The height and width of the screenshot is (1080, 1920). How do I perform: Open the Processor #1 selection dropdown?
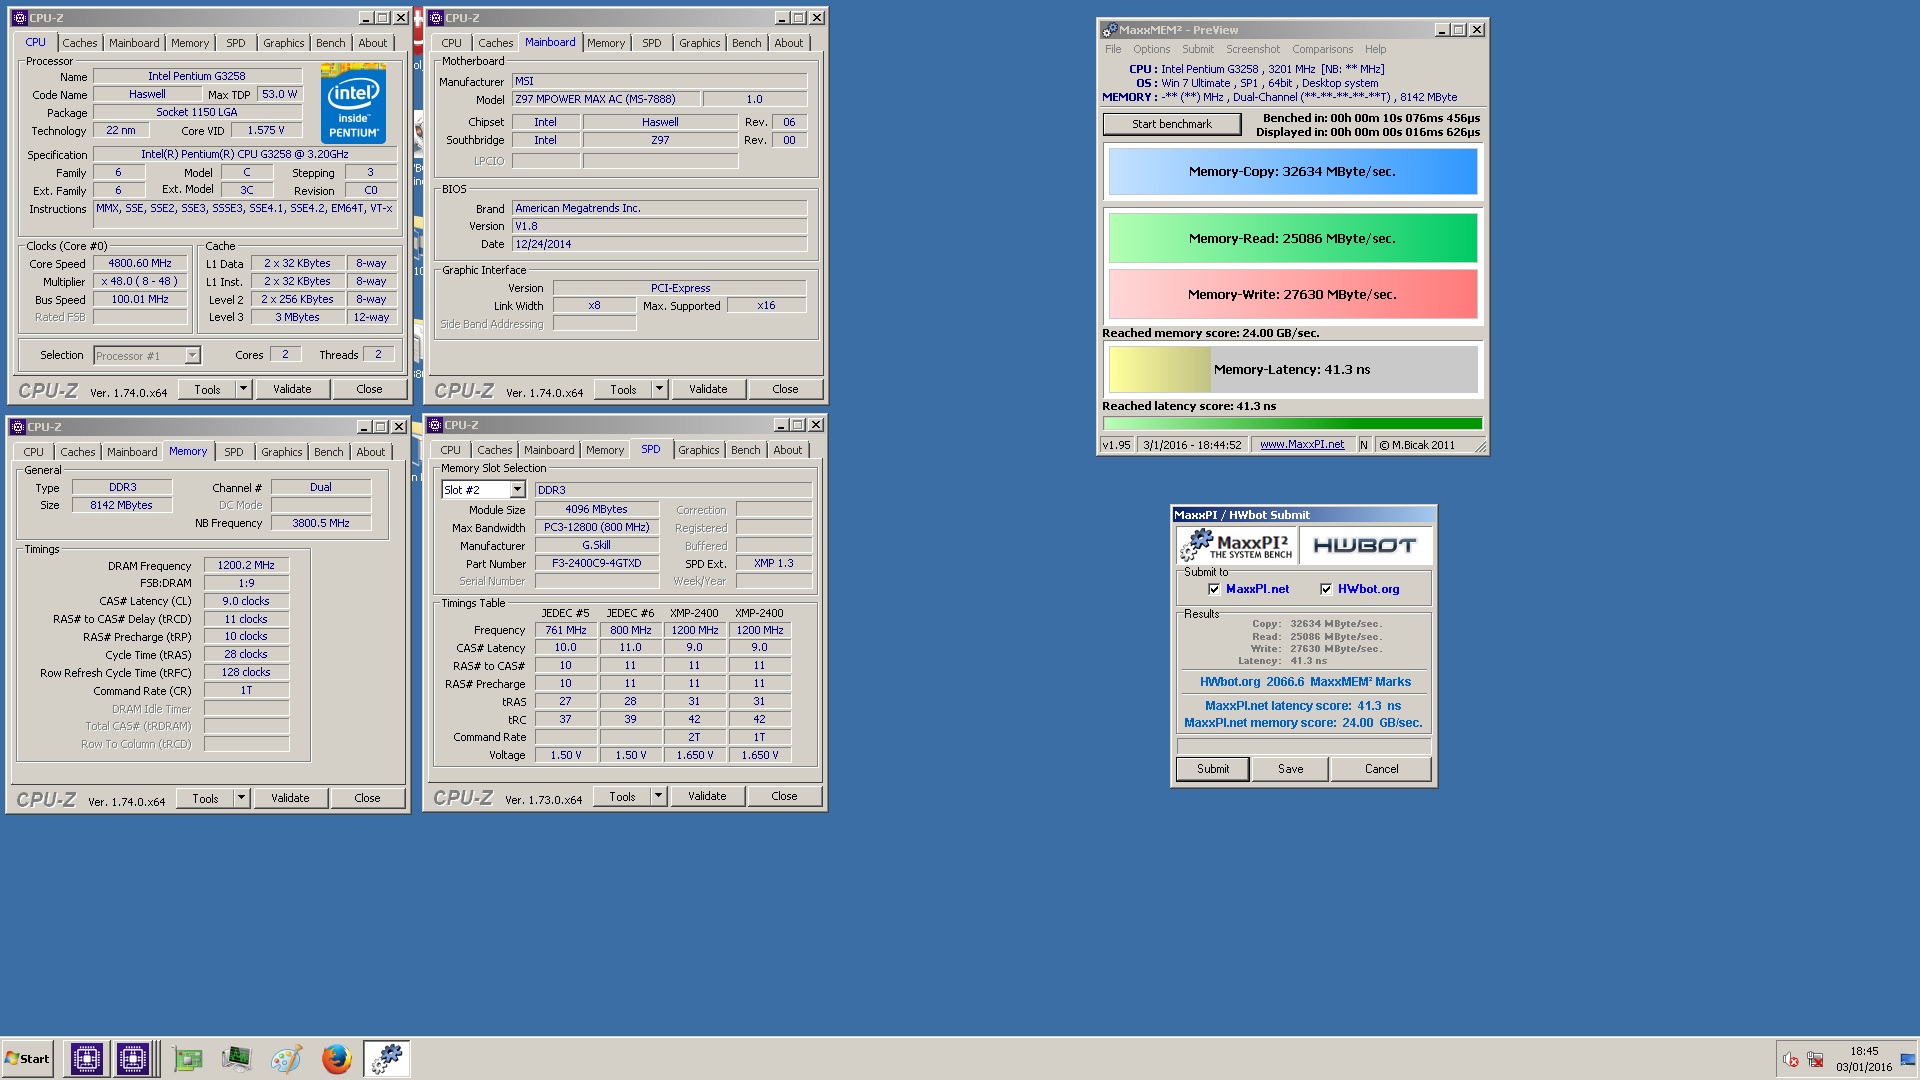(x=192, y=356)
